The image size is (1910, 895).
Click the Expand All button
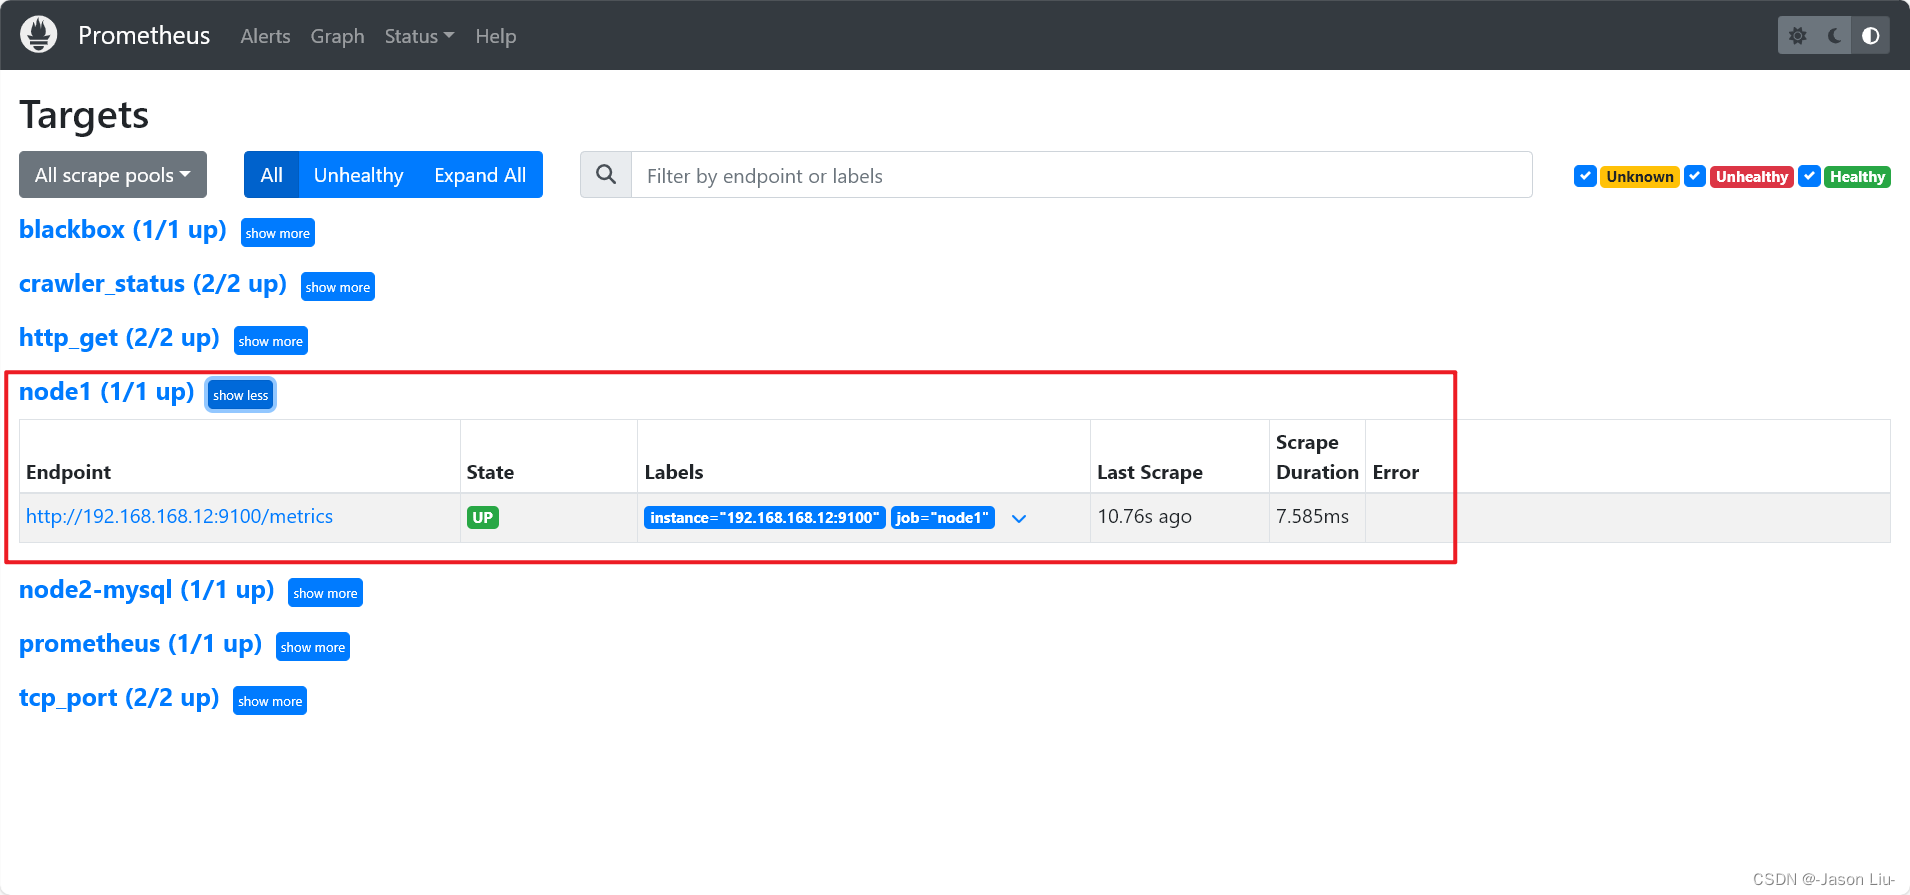480,175
